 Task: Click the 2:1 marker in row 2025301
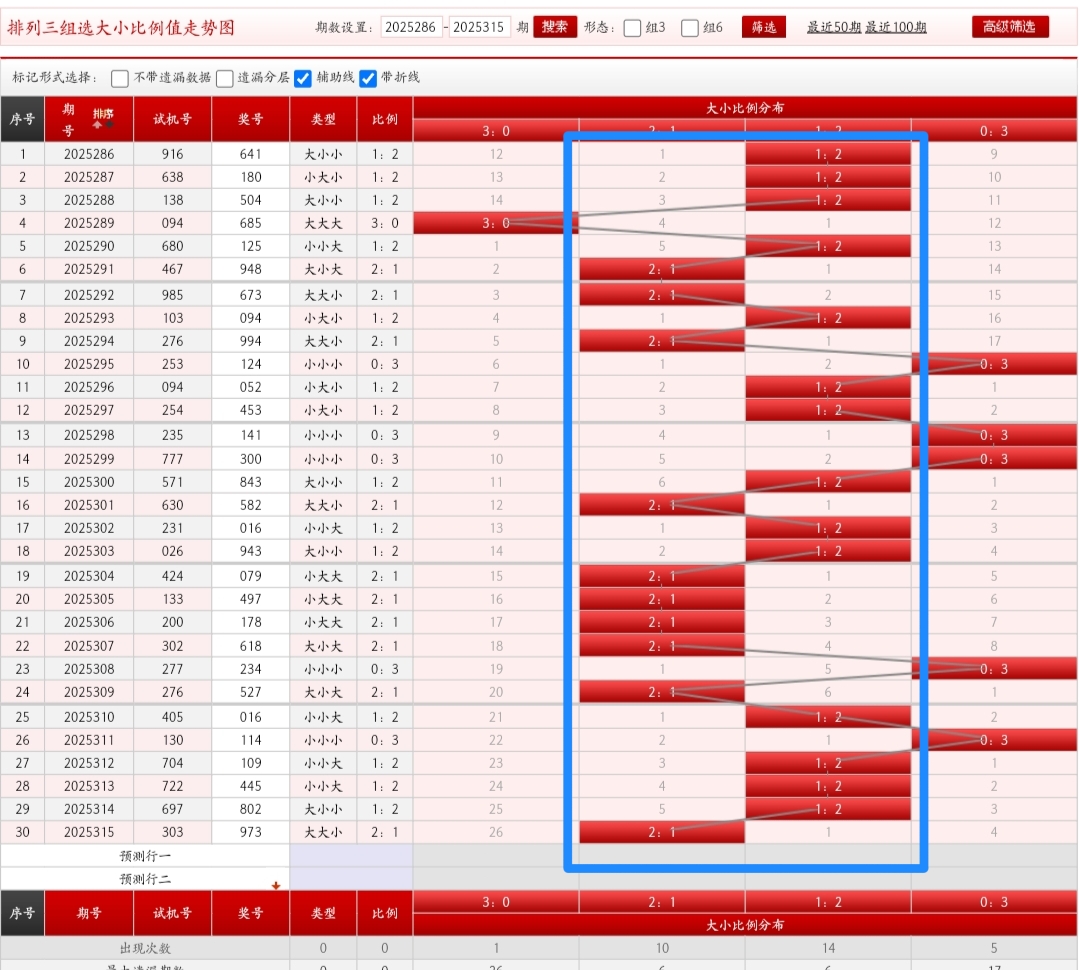[662, 505]
